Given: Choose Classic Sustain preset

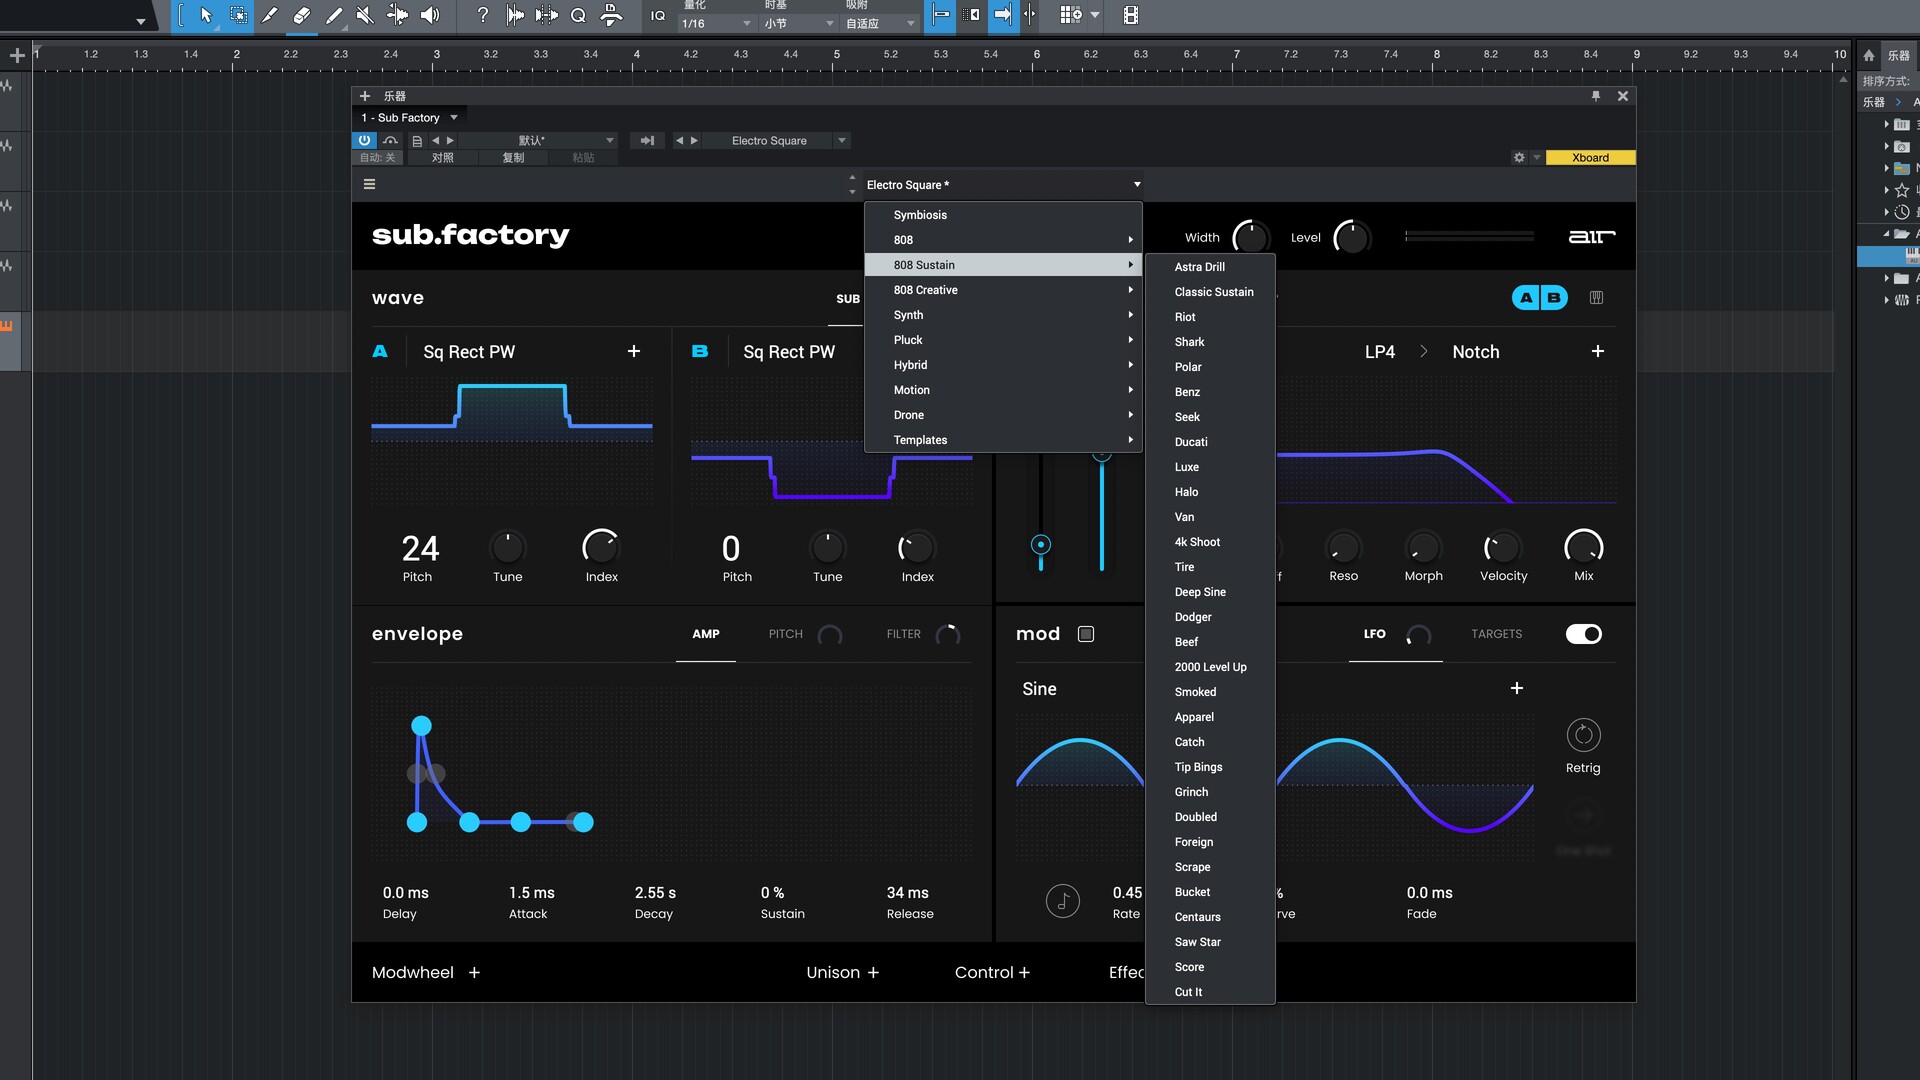Looking at the screenshot, I should (1213, 292).
